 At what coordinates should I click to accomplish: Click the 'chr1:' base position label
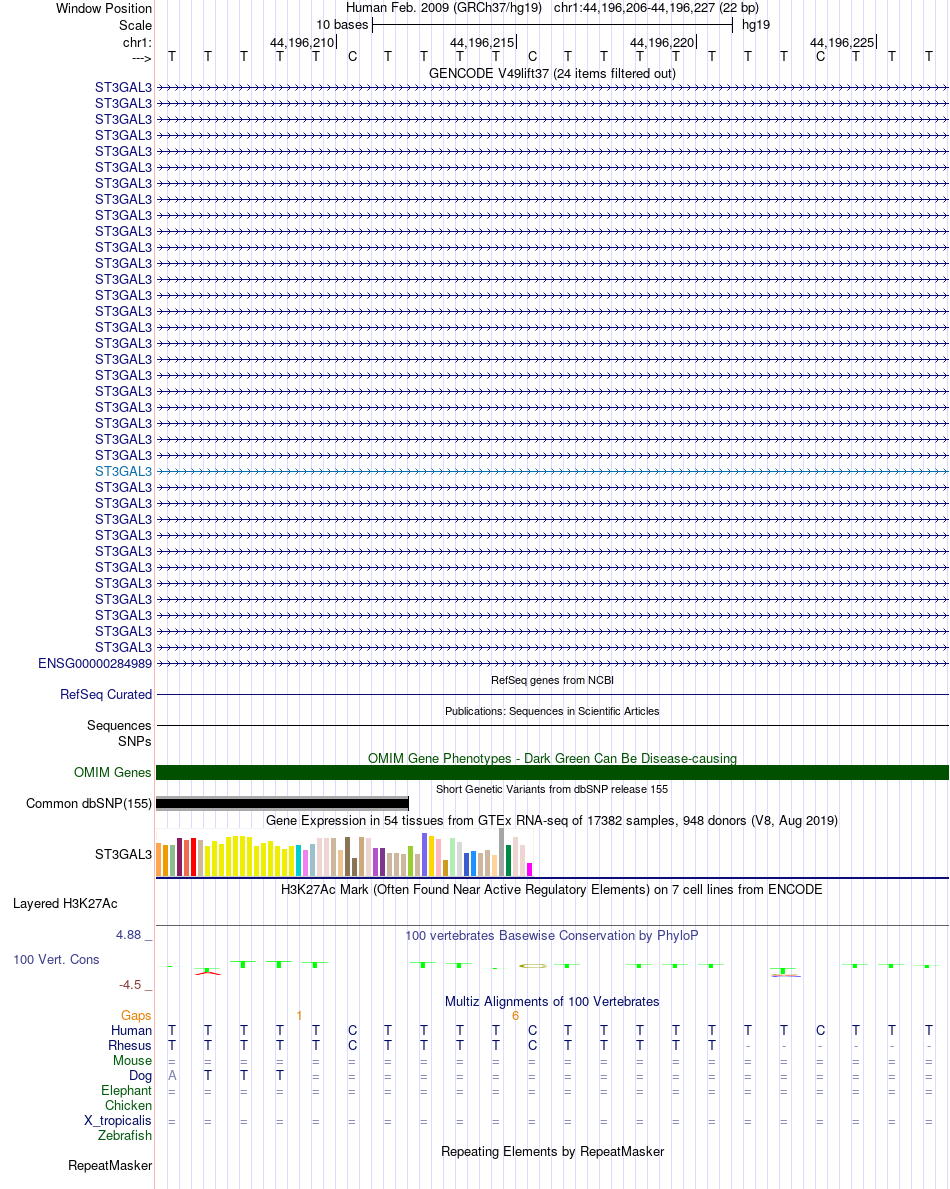pyautogui.click(x=137, y=42)
